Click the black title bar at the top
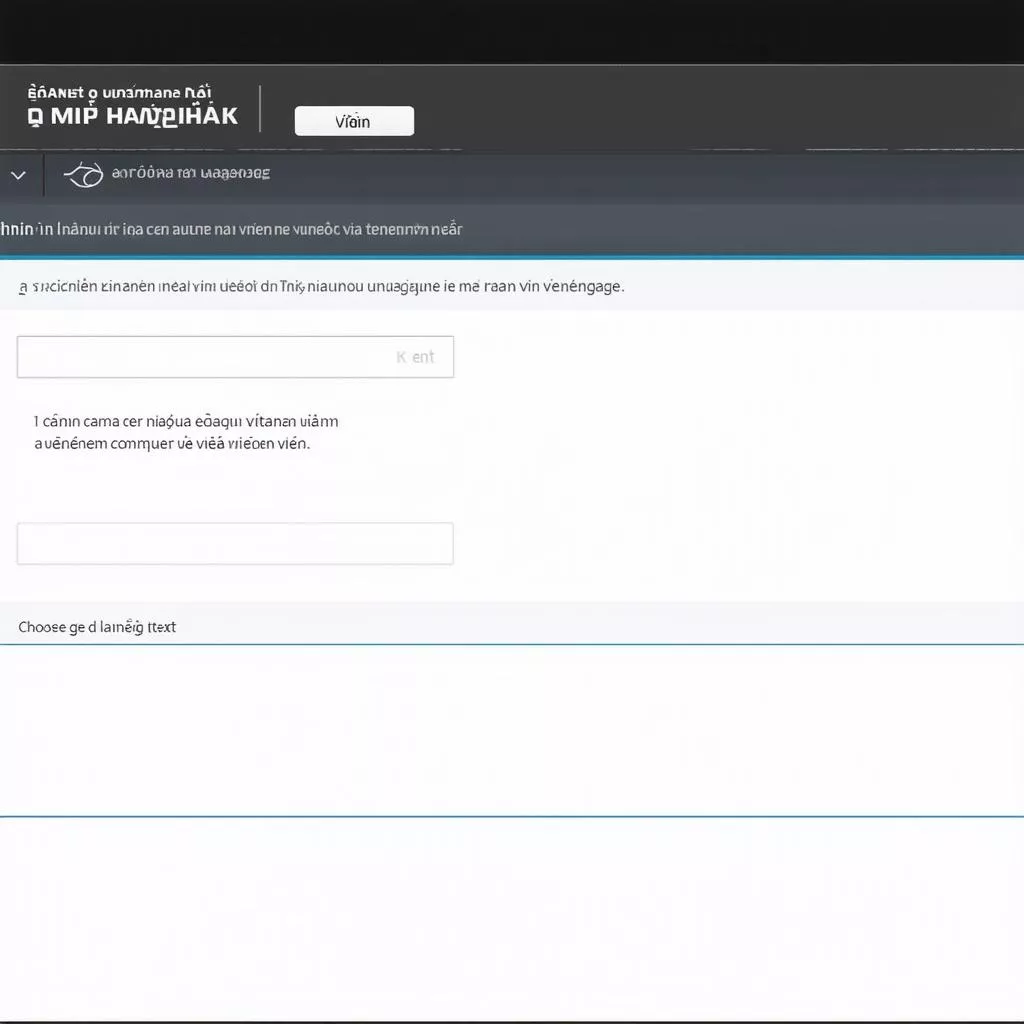The width and height of the screenshot is (1024, 1024). coord(512,30)
